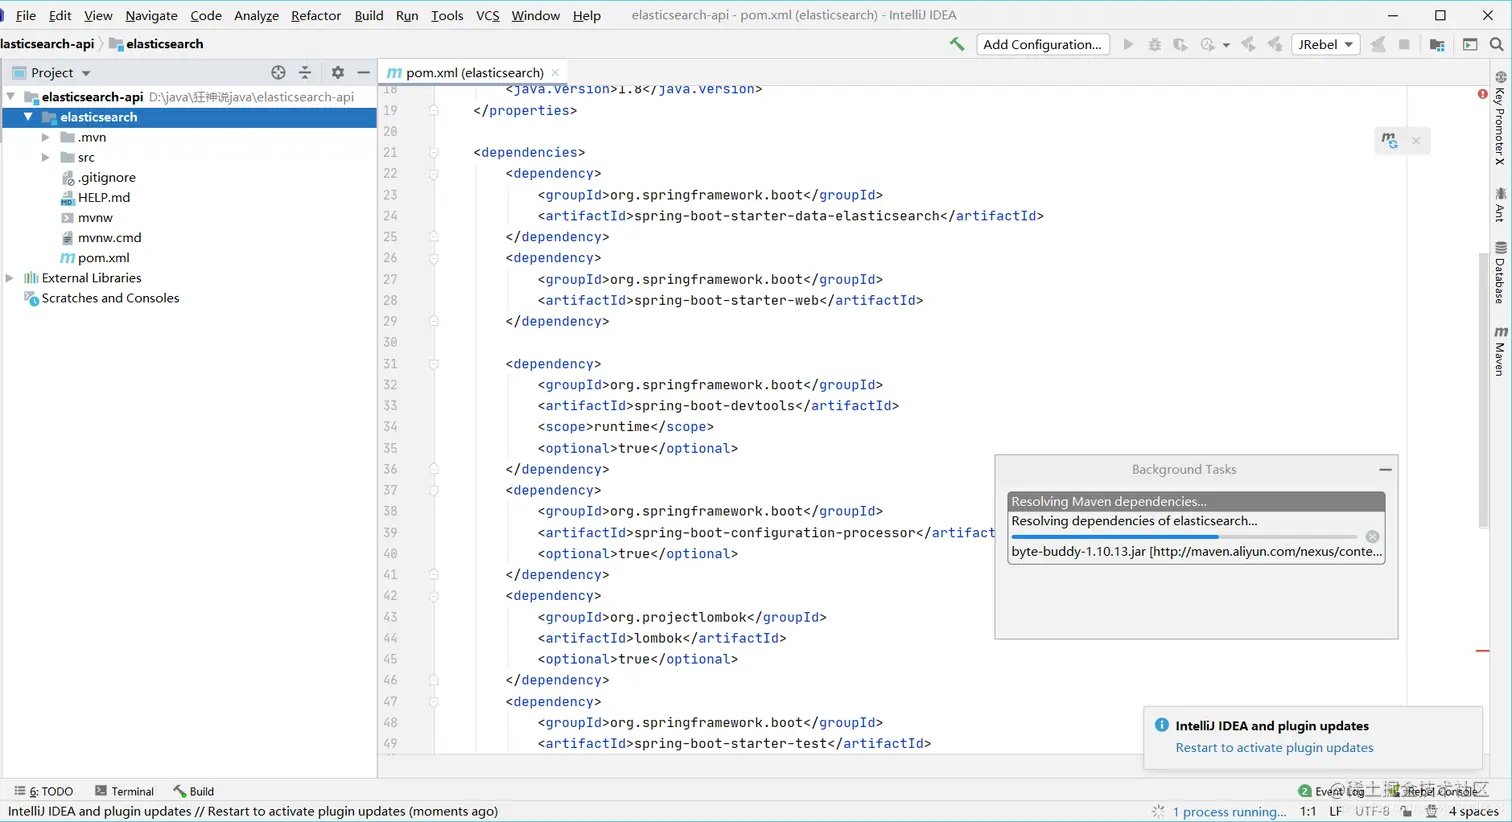Click the Run with Coverage icon
The height and width of the screenshot is (822, 1512).
(x=1180, y=44)
